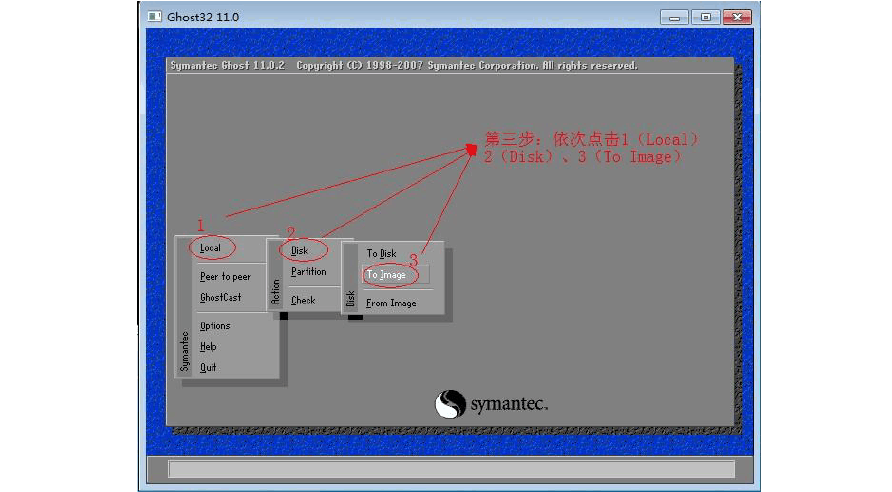
Task: Click the Help menu entry
Action: click(208, 346)
